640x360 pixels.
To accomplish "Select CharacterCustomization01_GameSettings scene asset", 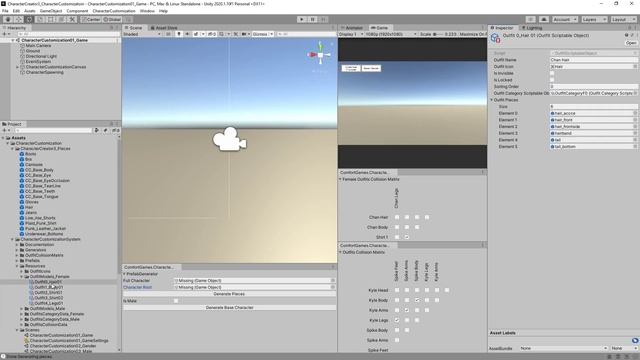I will coord(69,340).
